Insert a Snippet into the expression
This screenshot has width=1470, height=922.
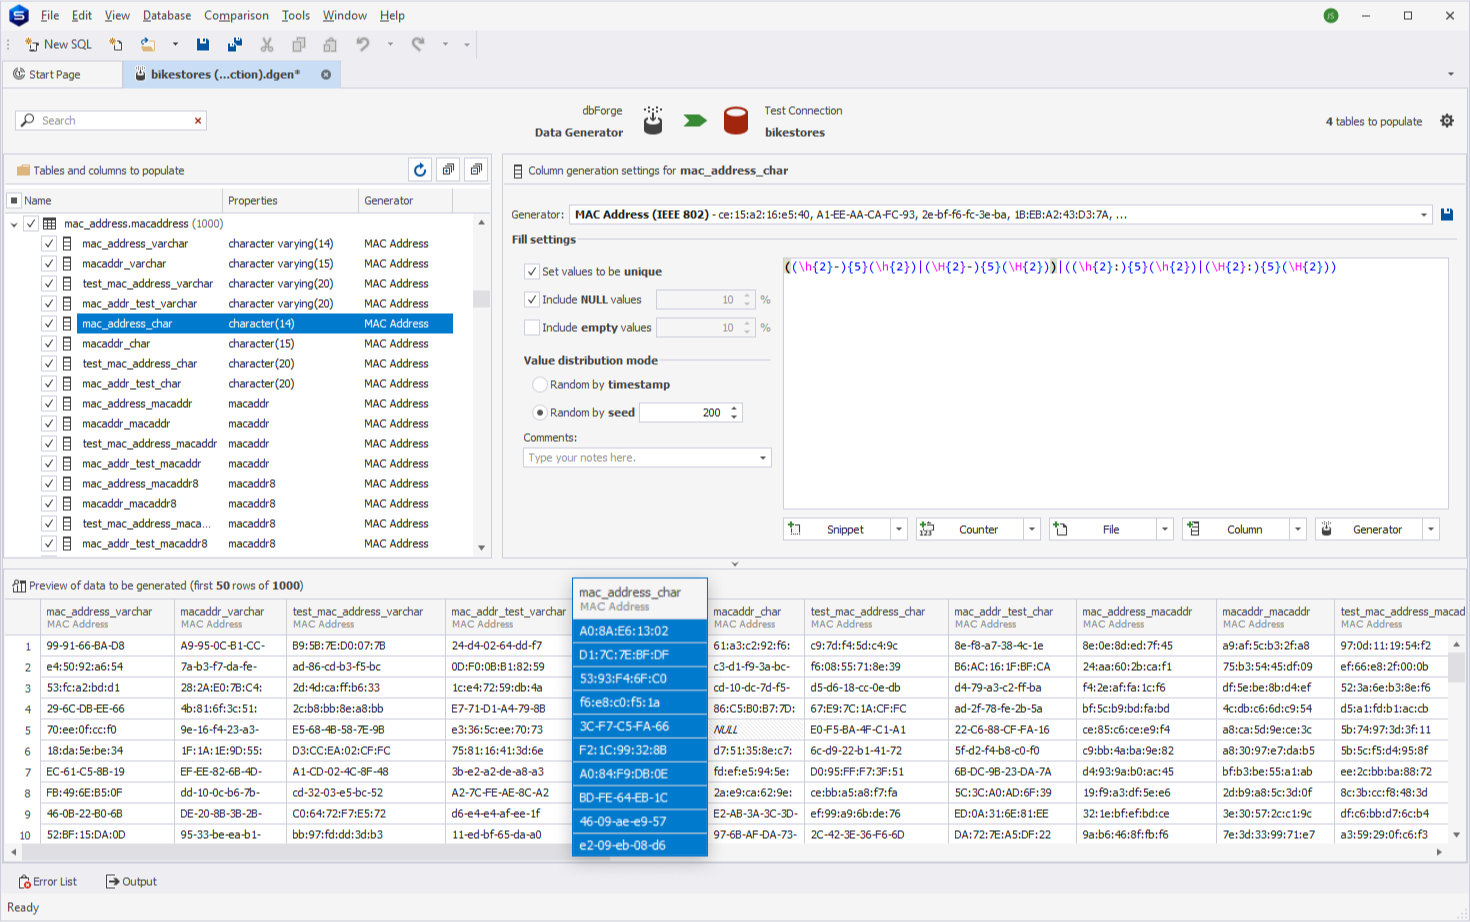[837, 529]
